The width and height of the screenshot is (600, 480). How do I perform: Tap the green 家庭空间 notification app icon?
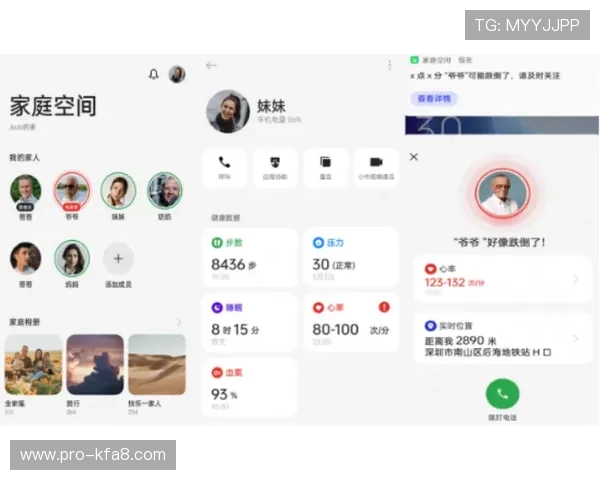(x=414, y=60)
